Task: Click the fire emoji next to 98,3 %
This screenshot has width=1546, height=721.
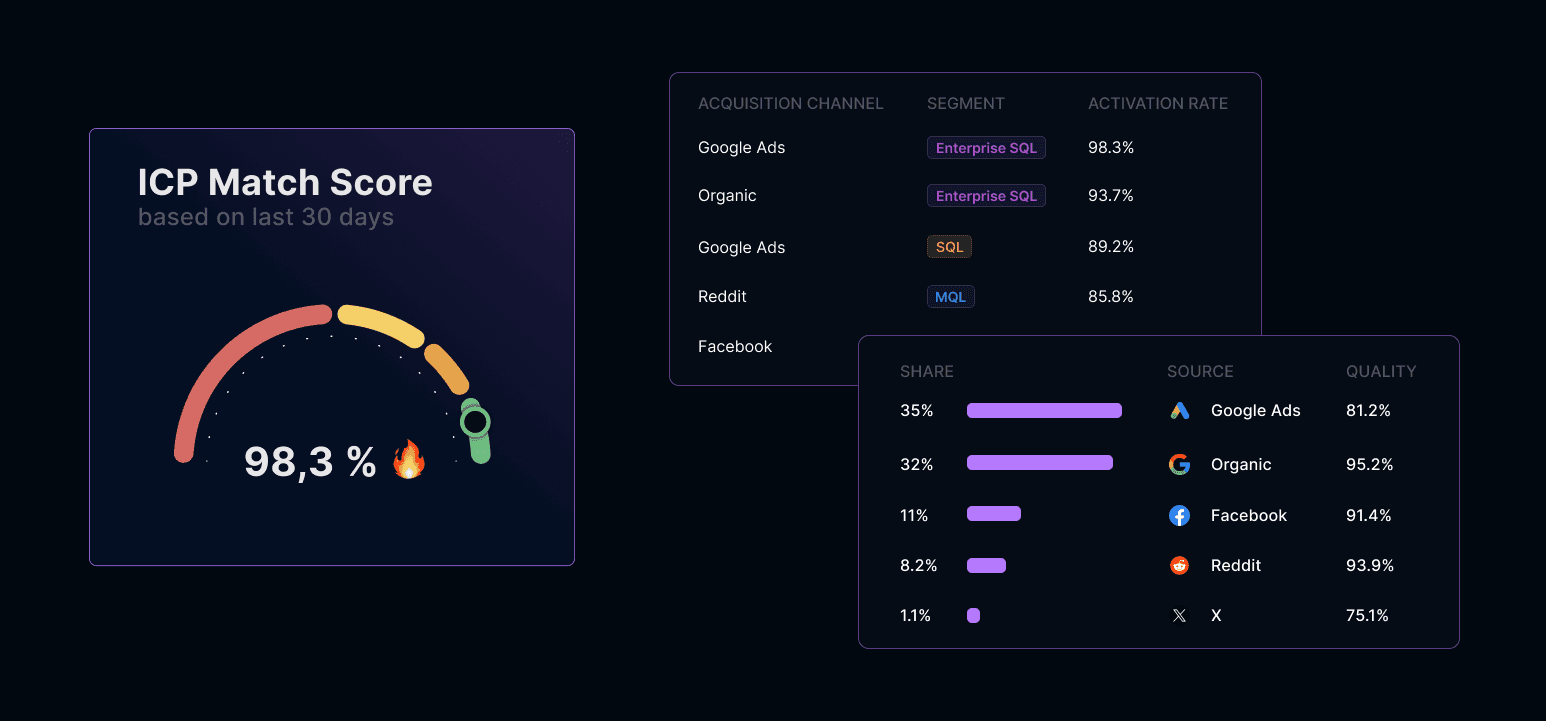Action: [409, 461]
